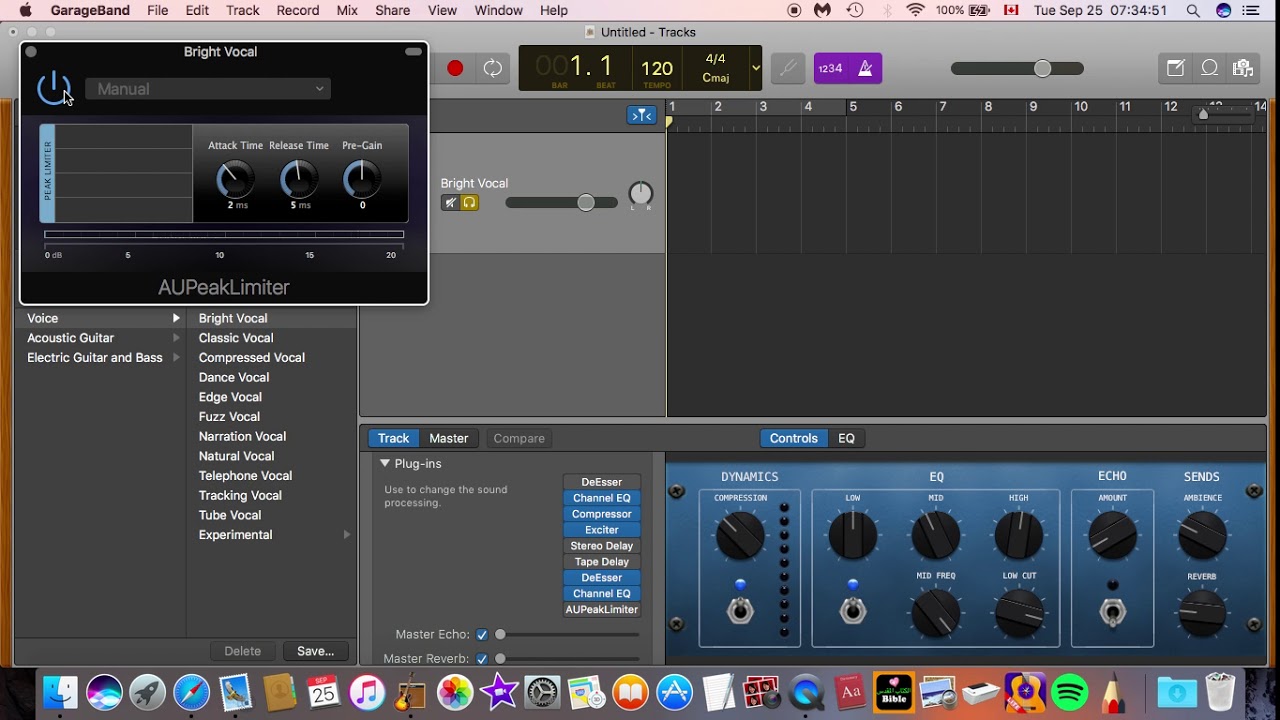The height and width of the screenshot is (720, 1280).
Task: Click the EQ Mid knob
Action: (936, 535)
